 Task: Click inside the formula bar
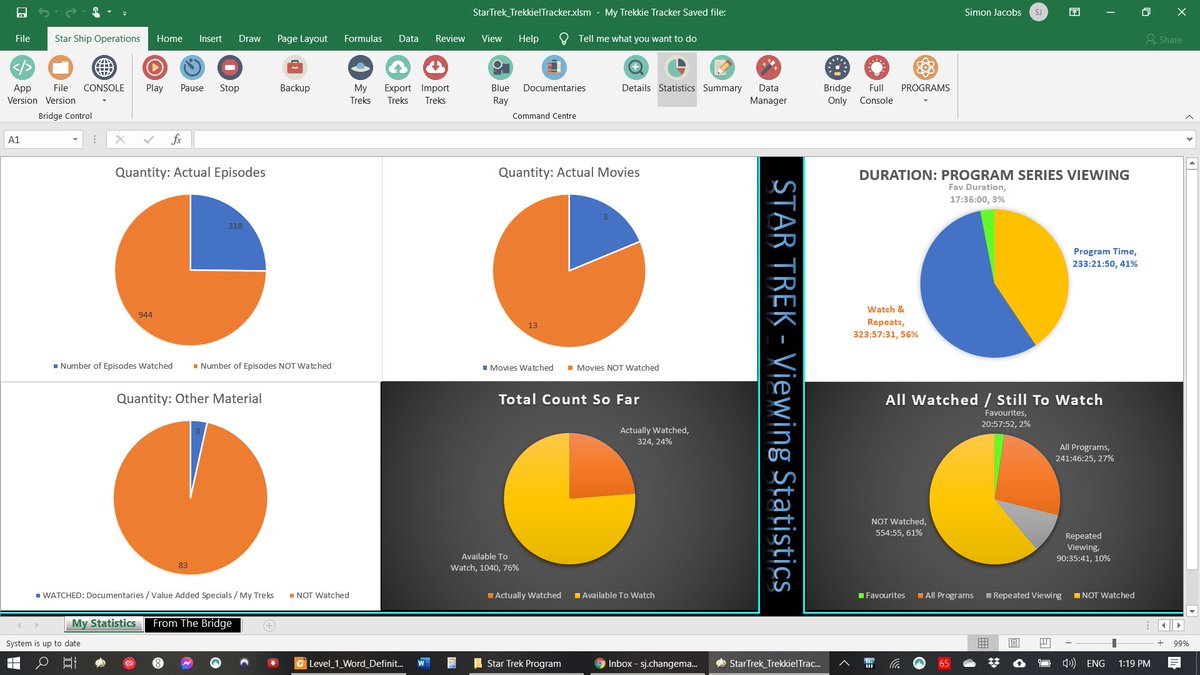click(687, 140)
